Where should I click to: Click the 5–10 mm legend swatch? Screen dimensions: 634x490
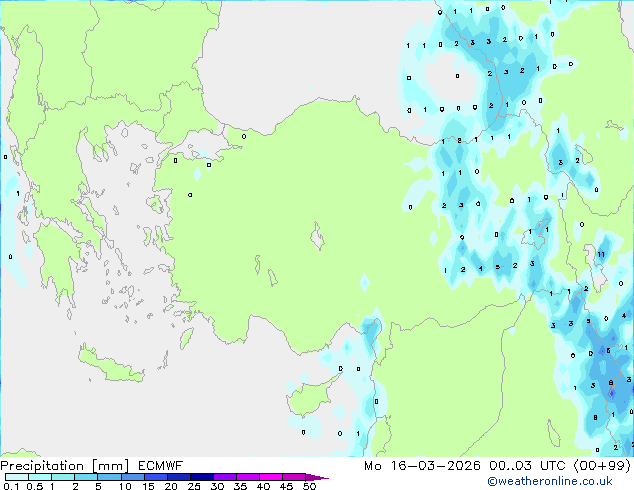(x=110, y=477)
